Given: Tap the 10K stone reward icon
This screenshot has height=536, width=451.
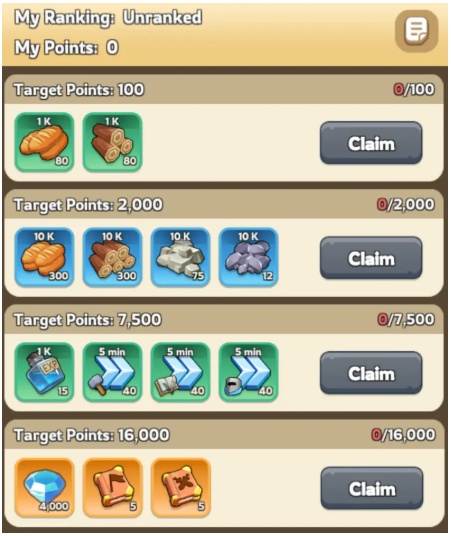Looking at the screenshot, I should pyautogui.click(x=181, y=257).
